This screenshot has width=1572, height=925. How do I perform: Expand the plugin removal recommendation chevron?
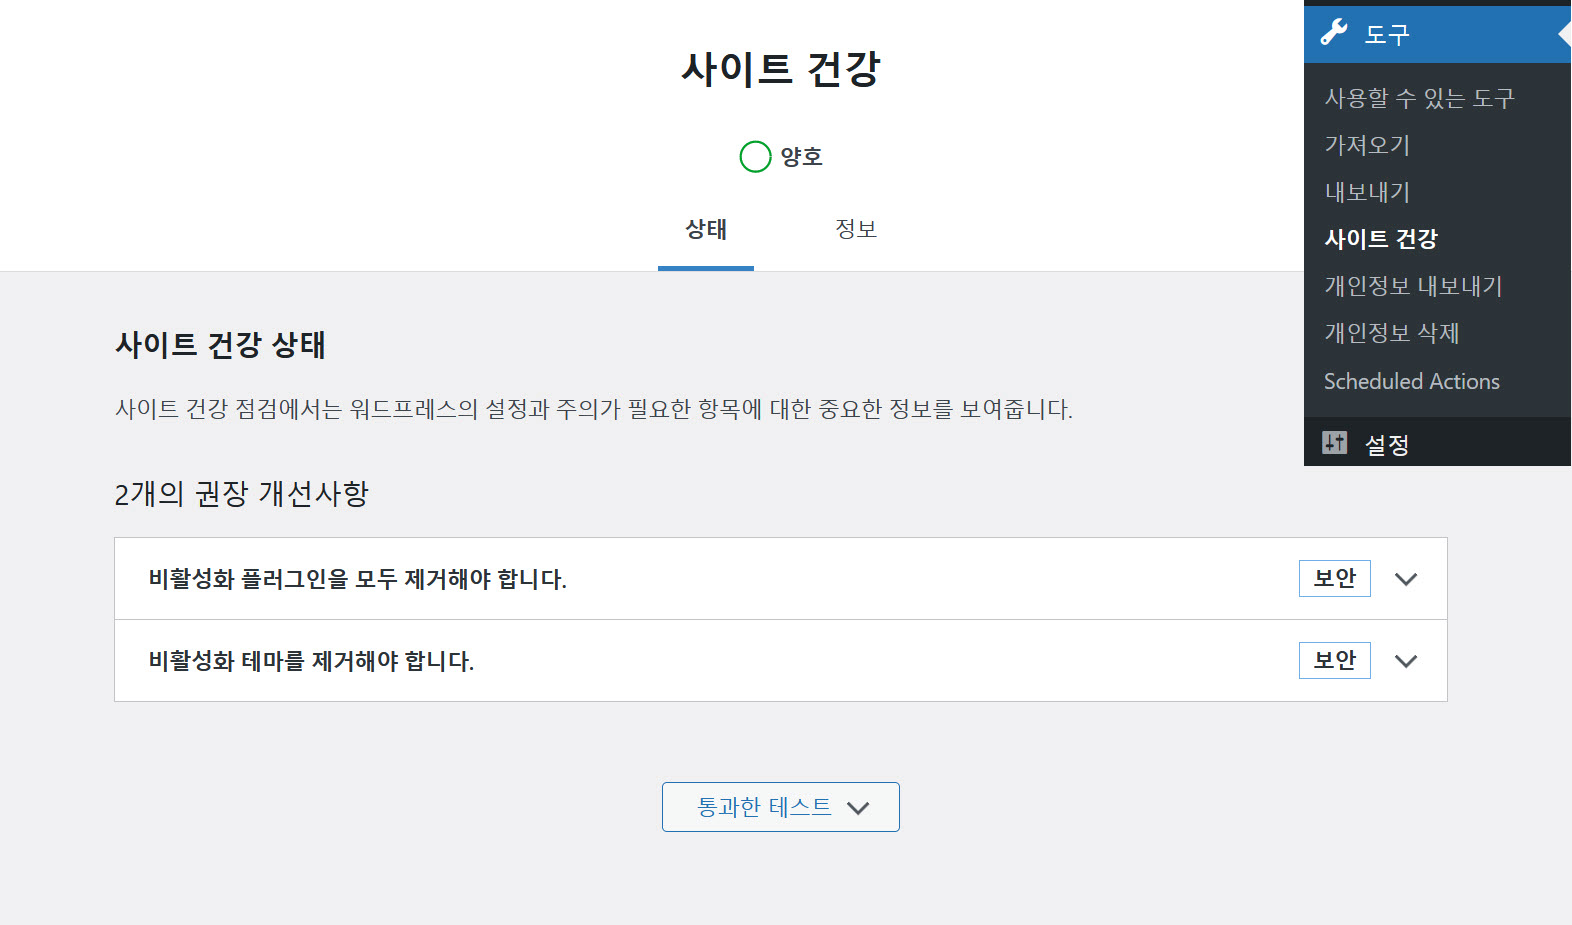tap(1407, 578)
